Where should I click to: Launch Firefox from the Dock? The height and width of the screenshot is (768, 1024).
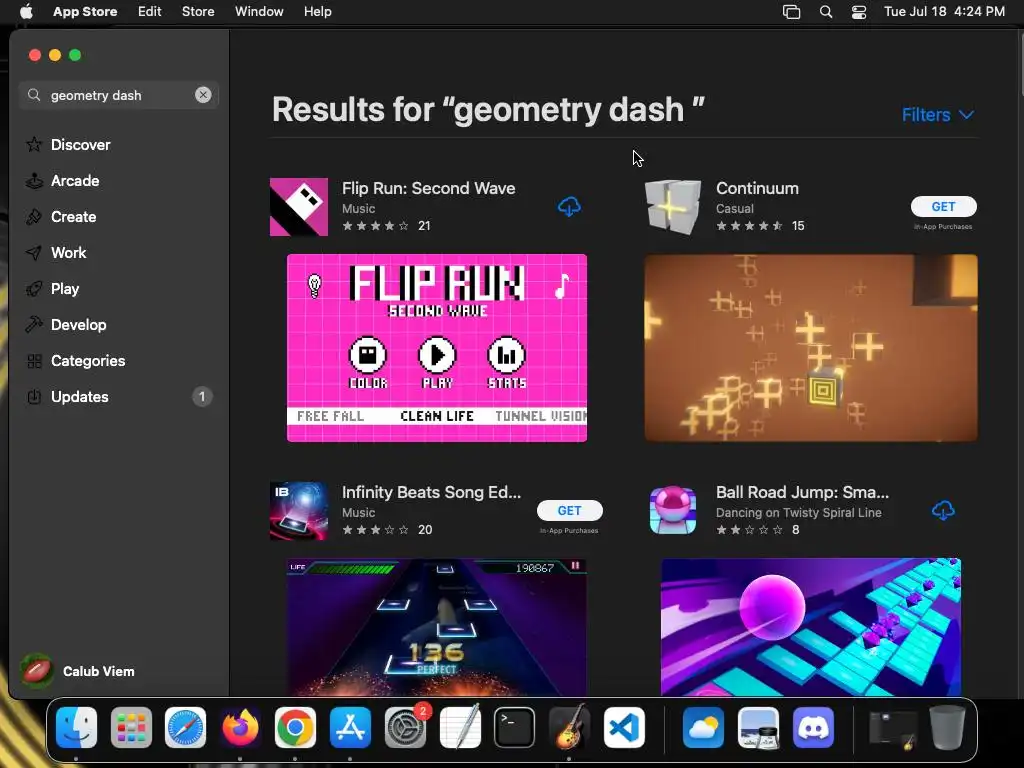click(x=240, y=728)
